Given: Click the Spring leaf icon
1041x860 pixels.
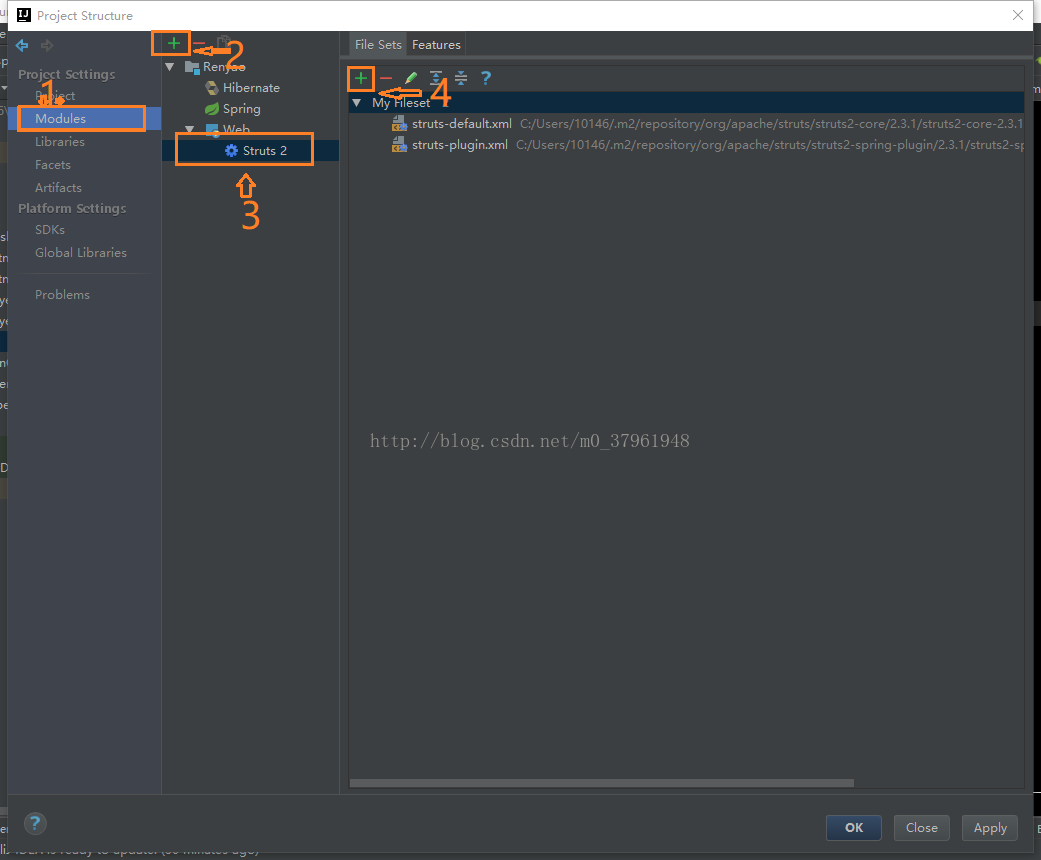Looking at the screenshot, I should [x=212, y=109].
